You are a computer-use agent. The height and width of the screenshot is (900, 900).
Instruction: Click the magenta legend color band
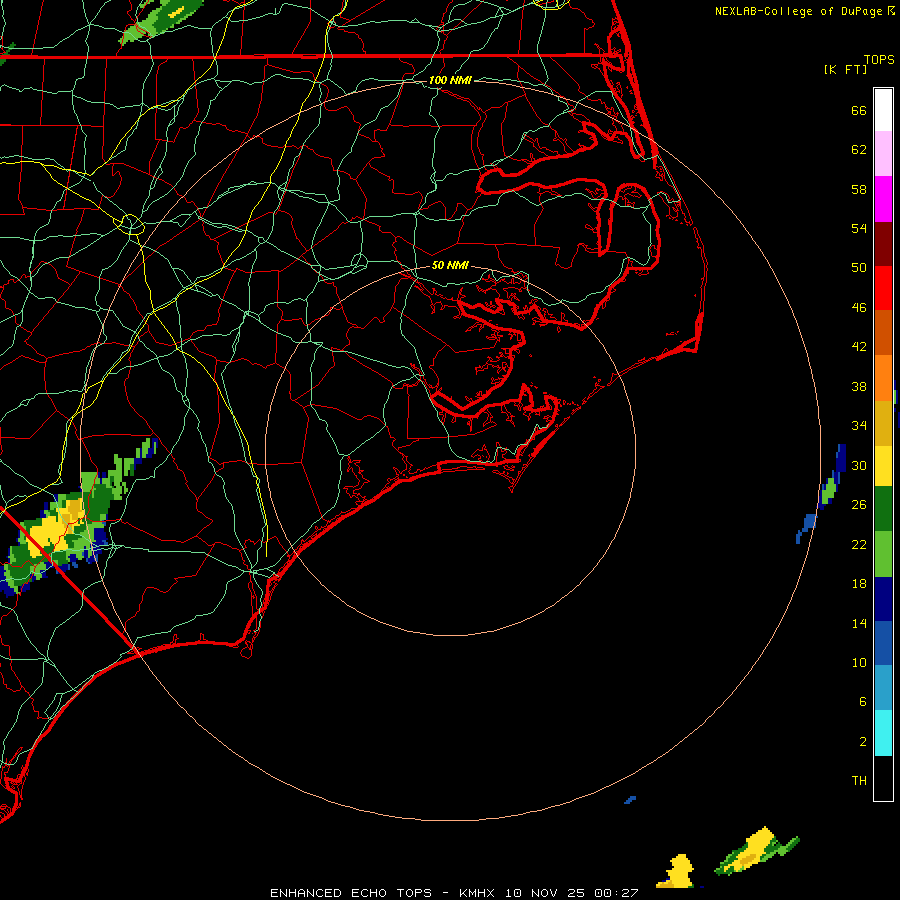point(883,199)
